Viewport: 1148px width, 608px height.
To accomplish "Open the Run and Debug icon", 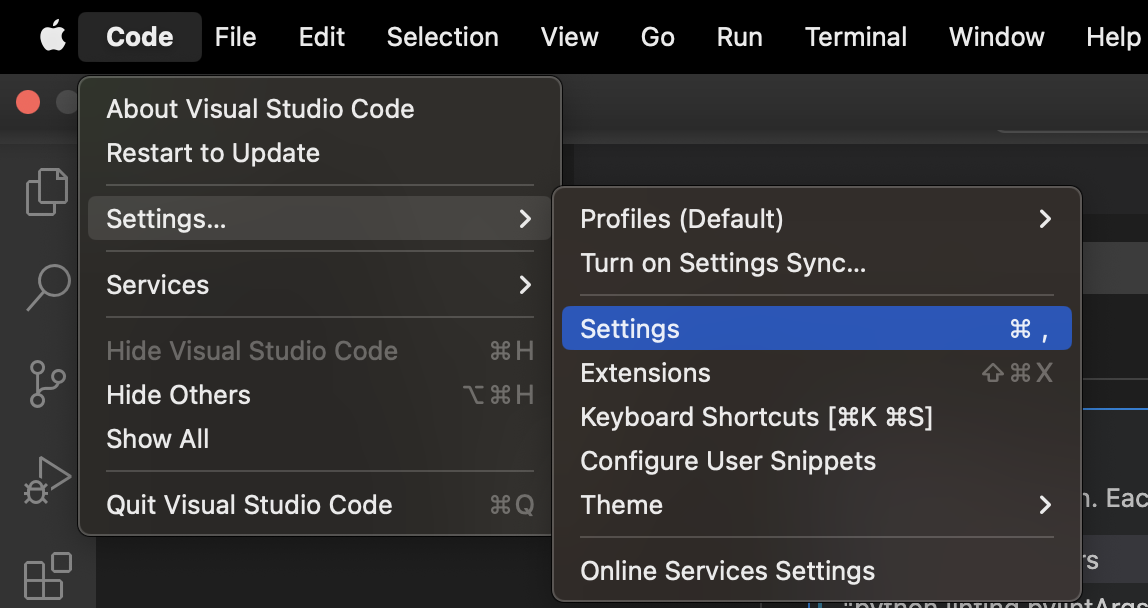I will tap(47, 480).
